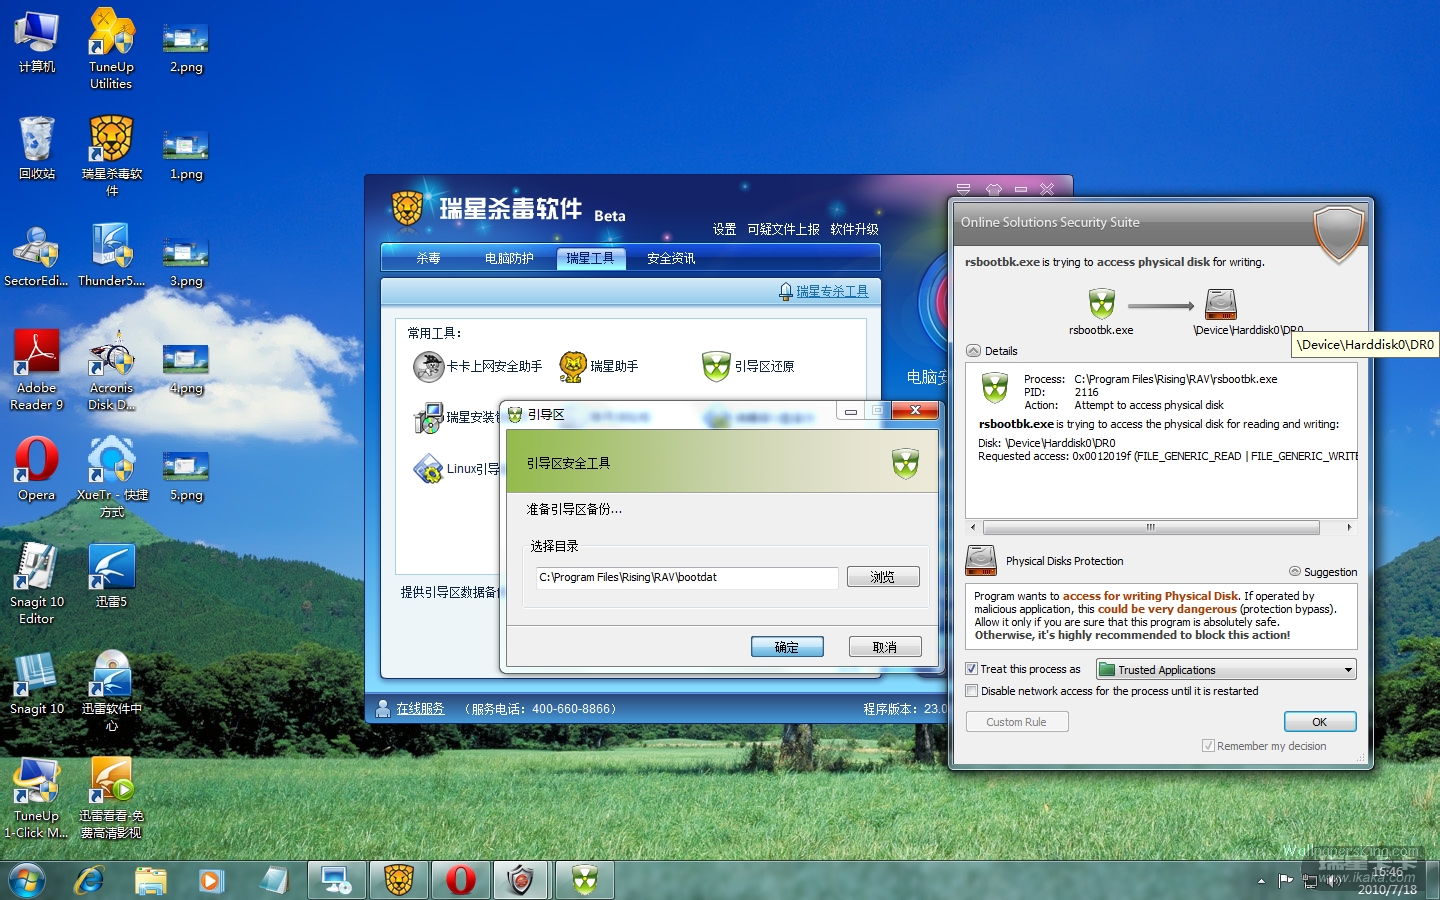Confirm with the 确定 button
The width and height of the screenshot is (1440, 900).
coord(787,647)
